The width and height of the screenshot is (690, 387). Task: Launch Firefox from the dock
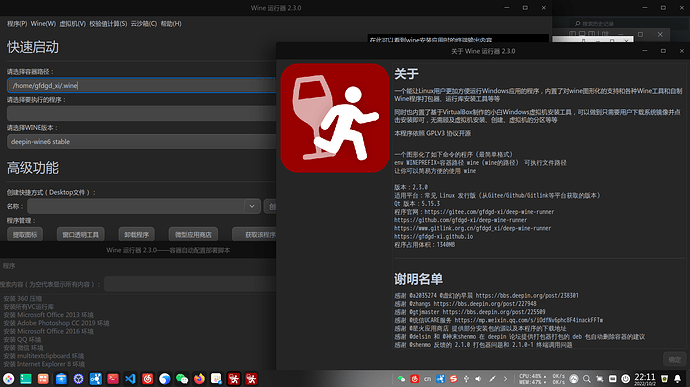click(199, 379)
